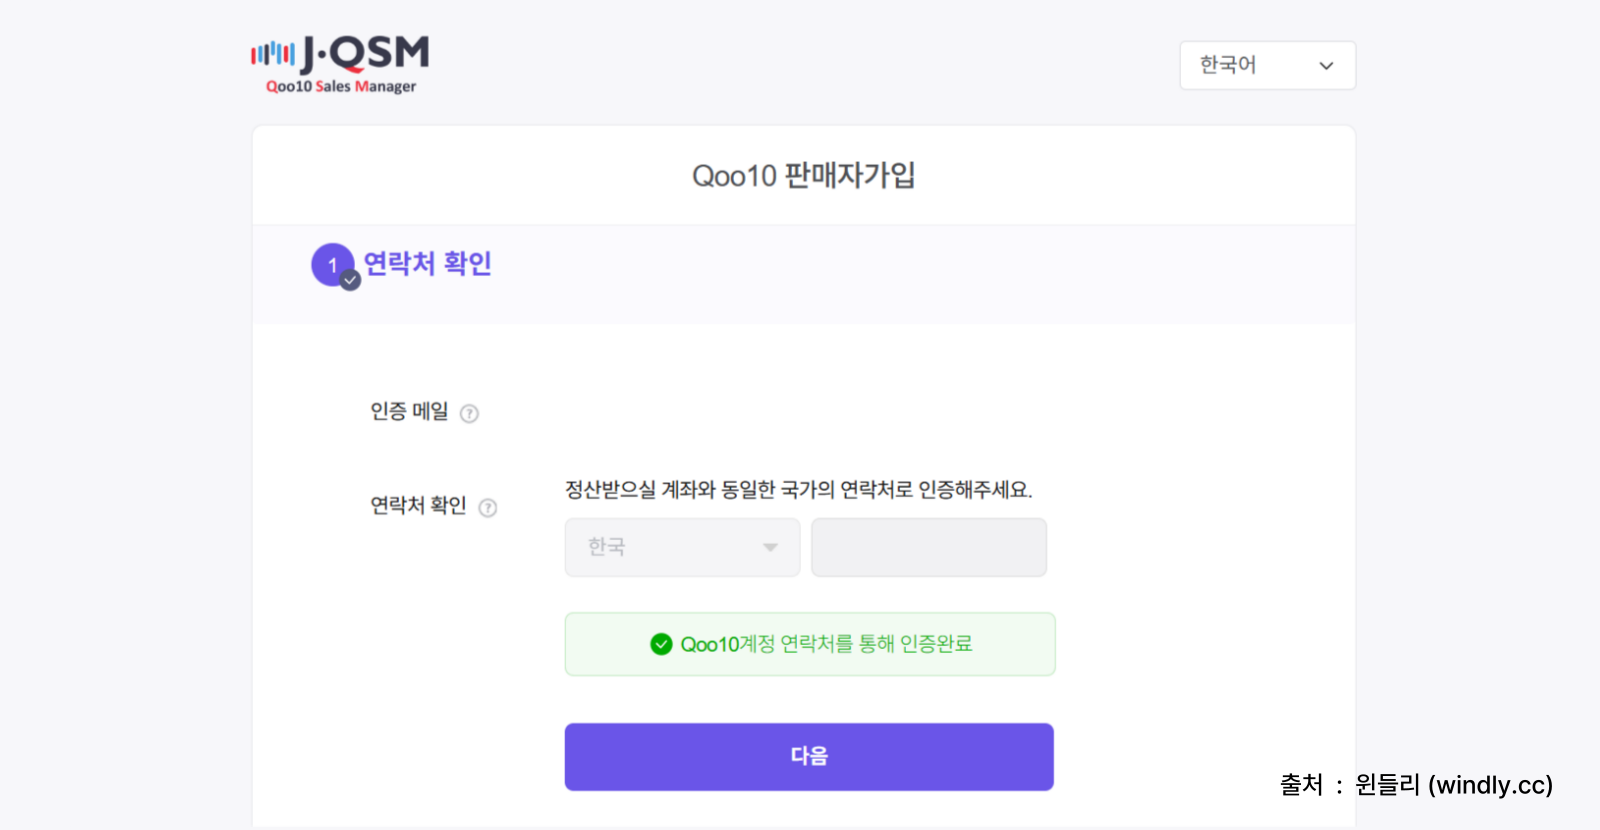Click the chevron inside the language selector

[x=1327, y=65]
